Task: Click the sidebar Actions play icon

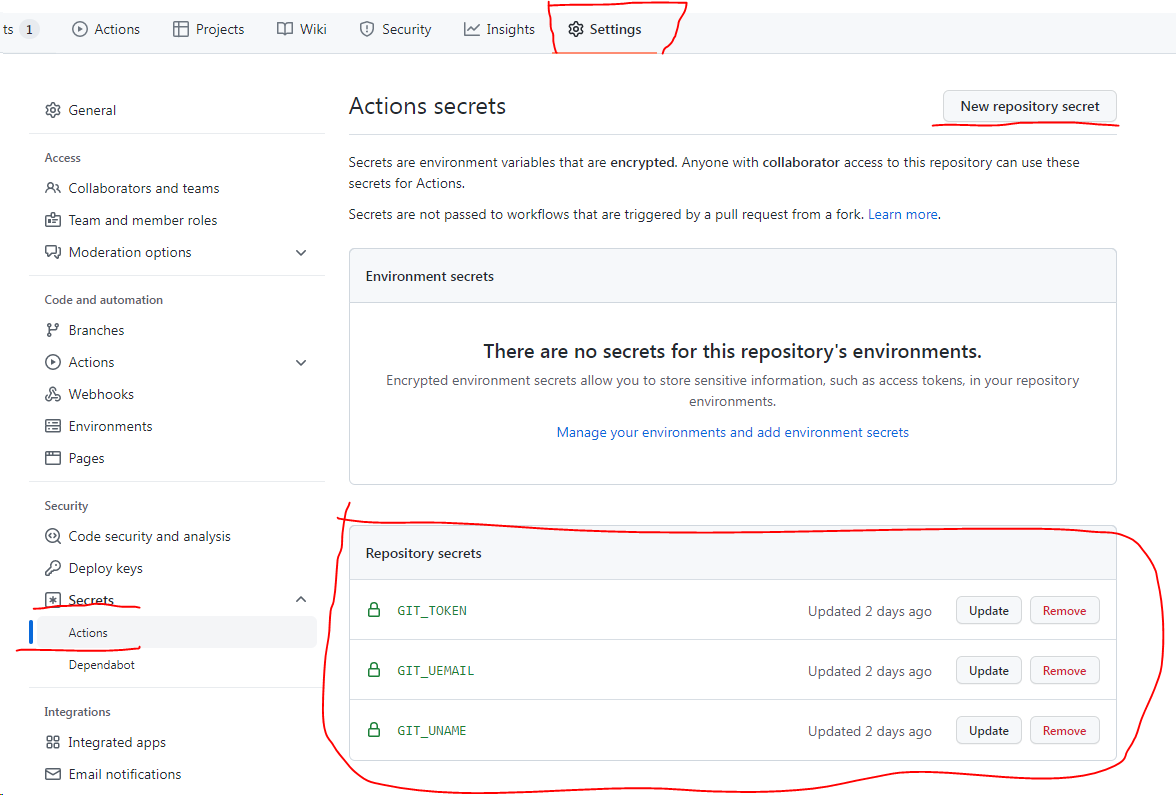Action: [52, 362]
